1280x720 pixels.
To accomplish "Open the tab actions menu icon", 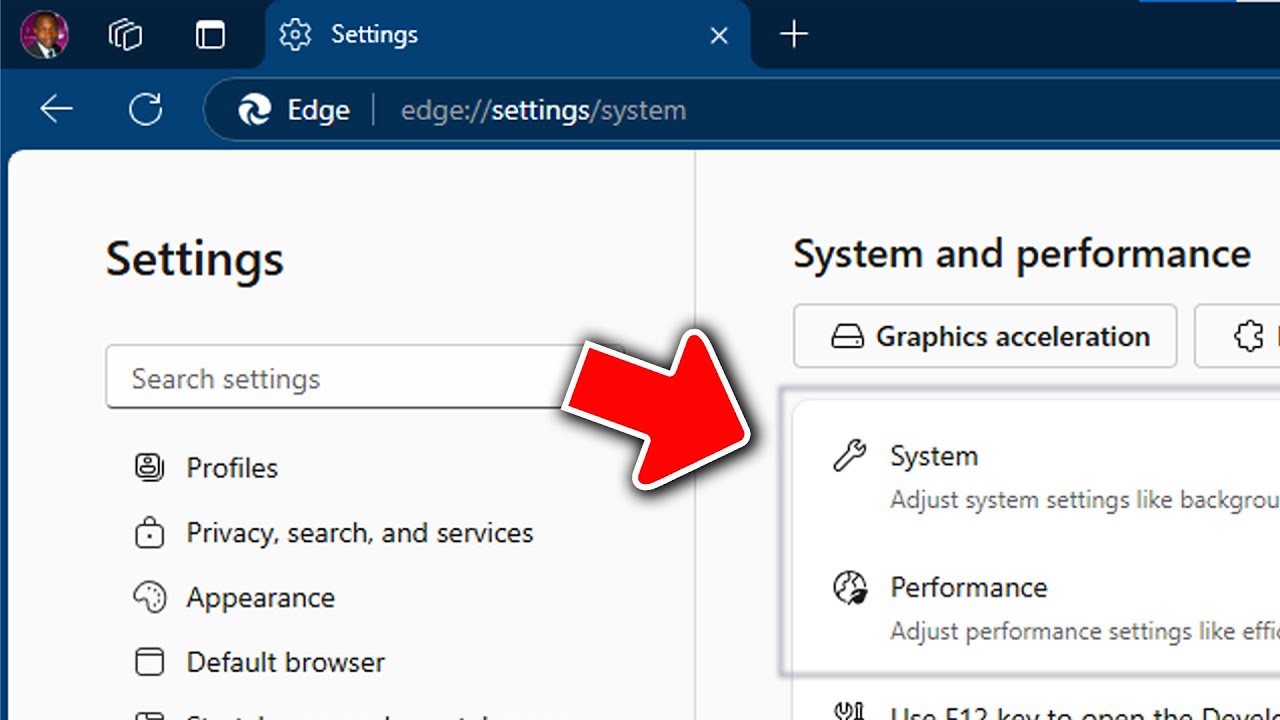I will coord(210,35).
